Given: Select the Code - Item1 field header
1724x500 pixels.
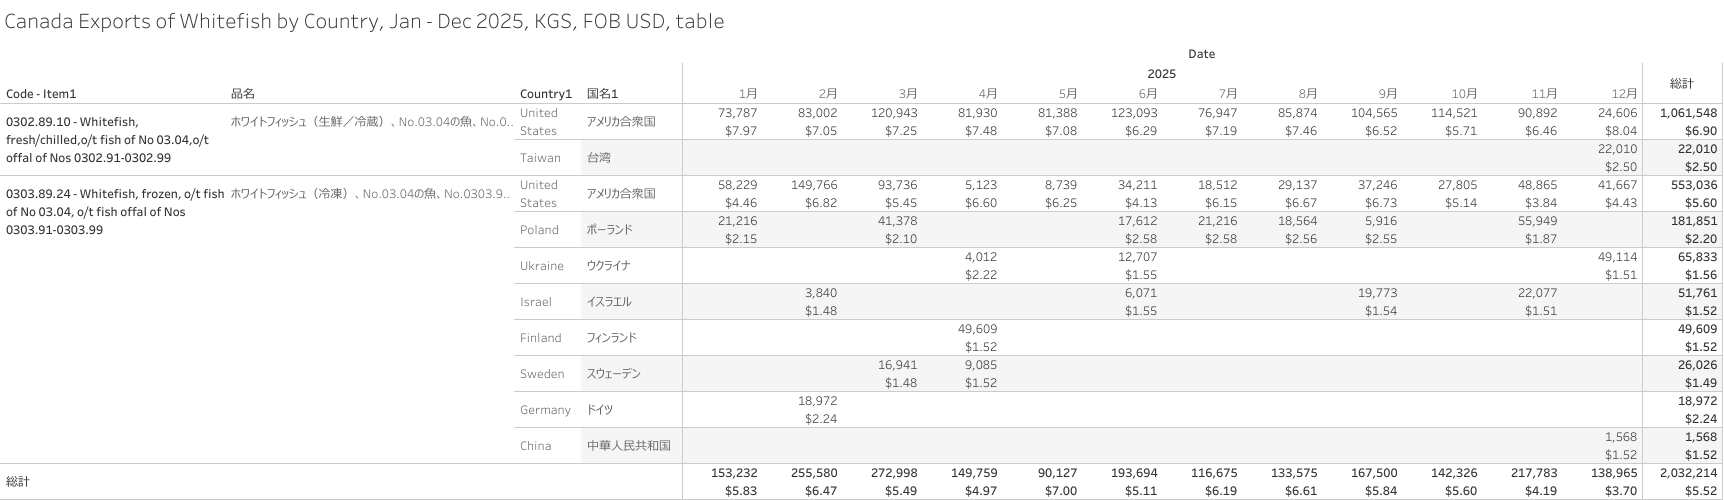Looking at the screenshot, I should (x=41, y=94).
